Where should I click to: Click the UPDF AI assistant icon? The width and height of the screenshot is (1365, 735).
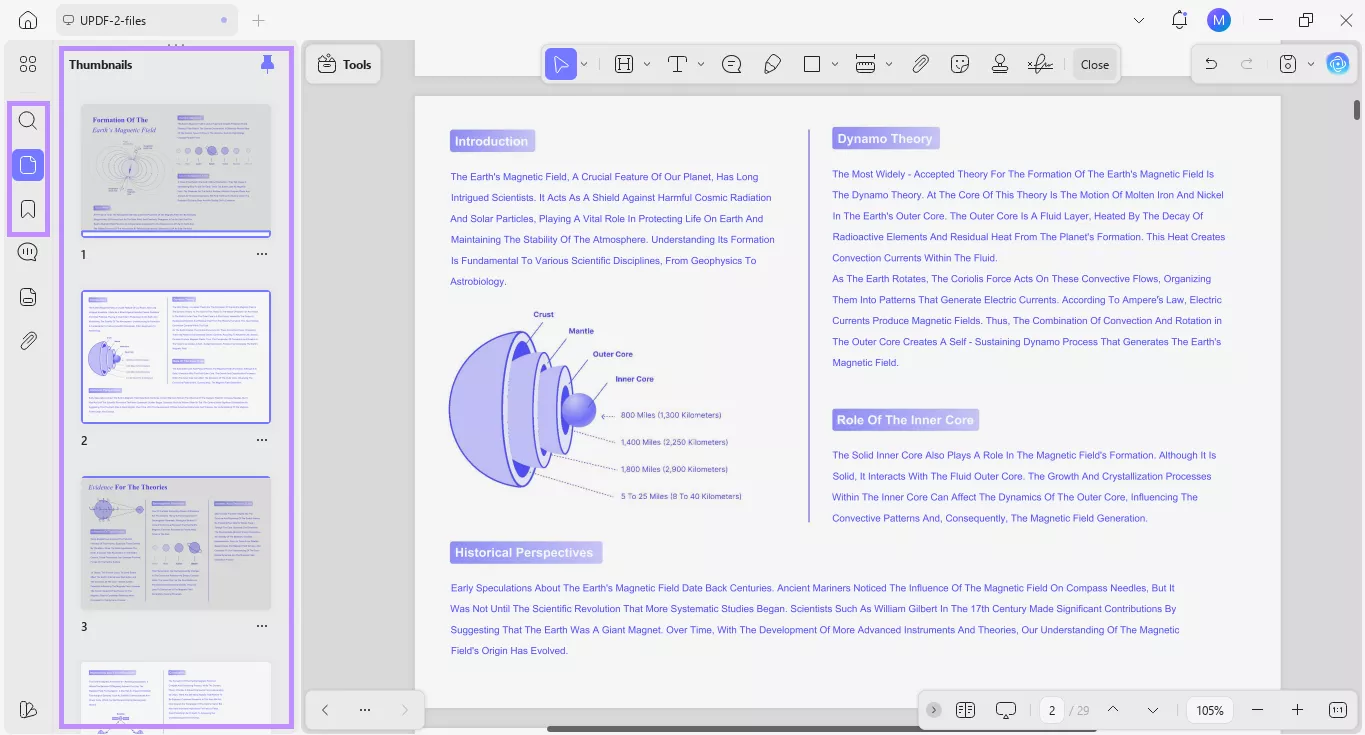point(1337,64)
